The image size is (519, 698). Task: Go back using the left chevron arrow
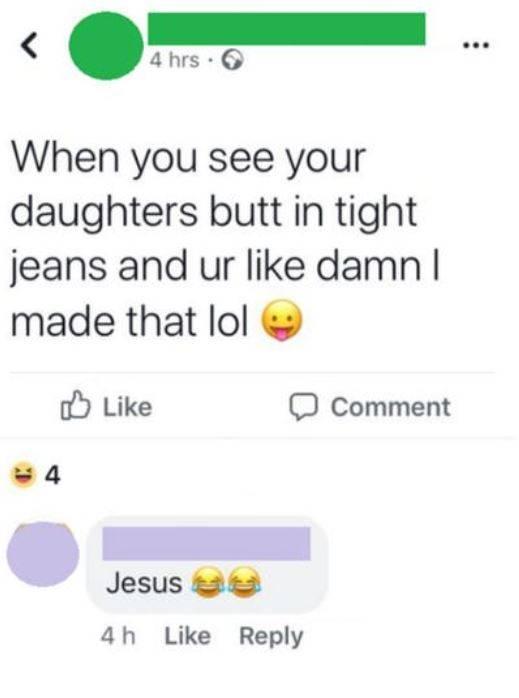coord(29,46)
